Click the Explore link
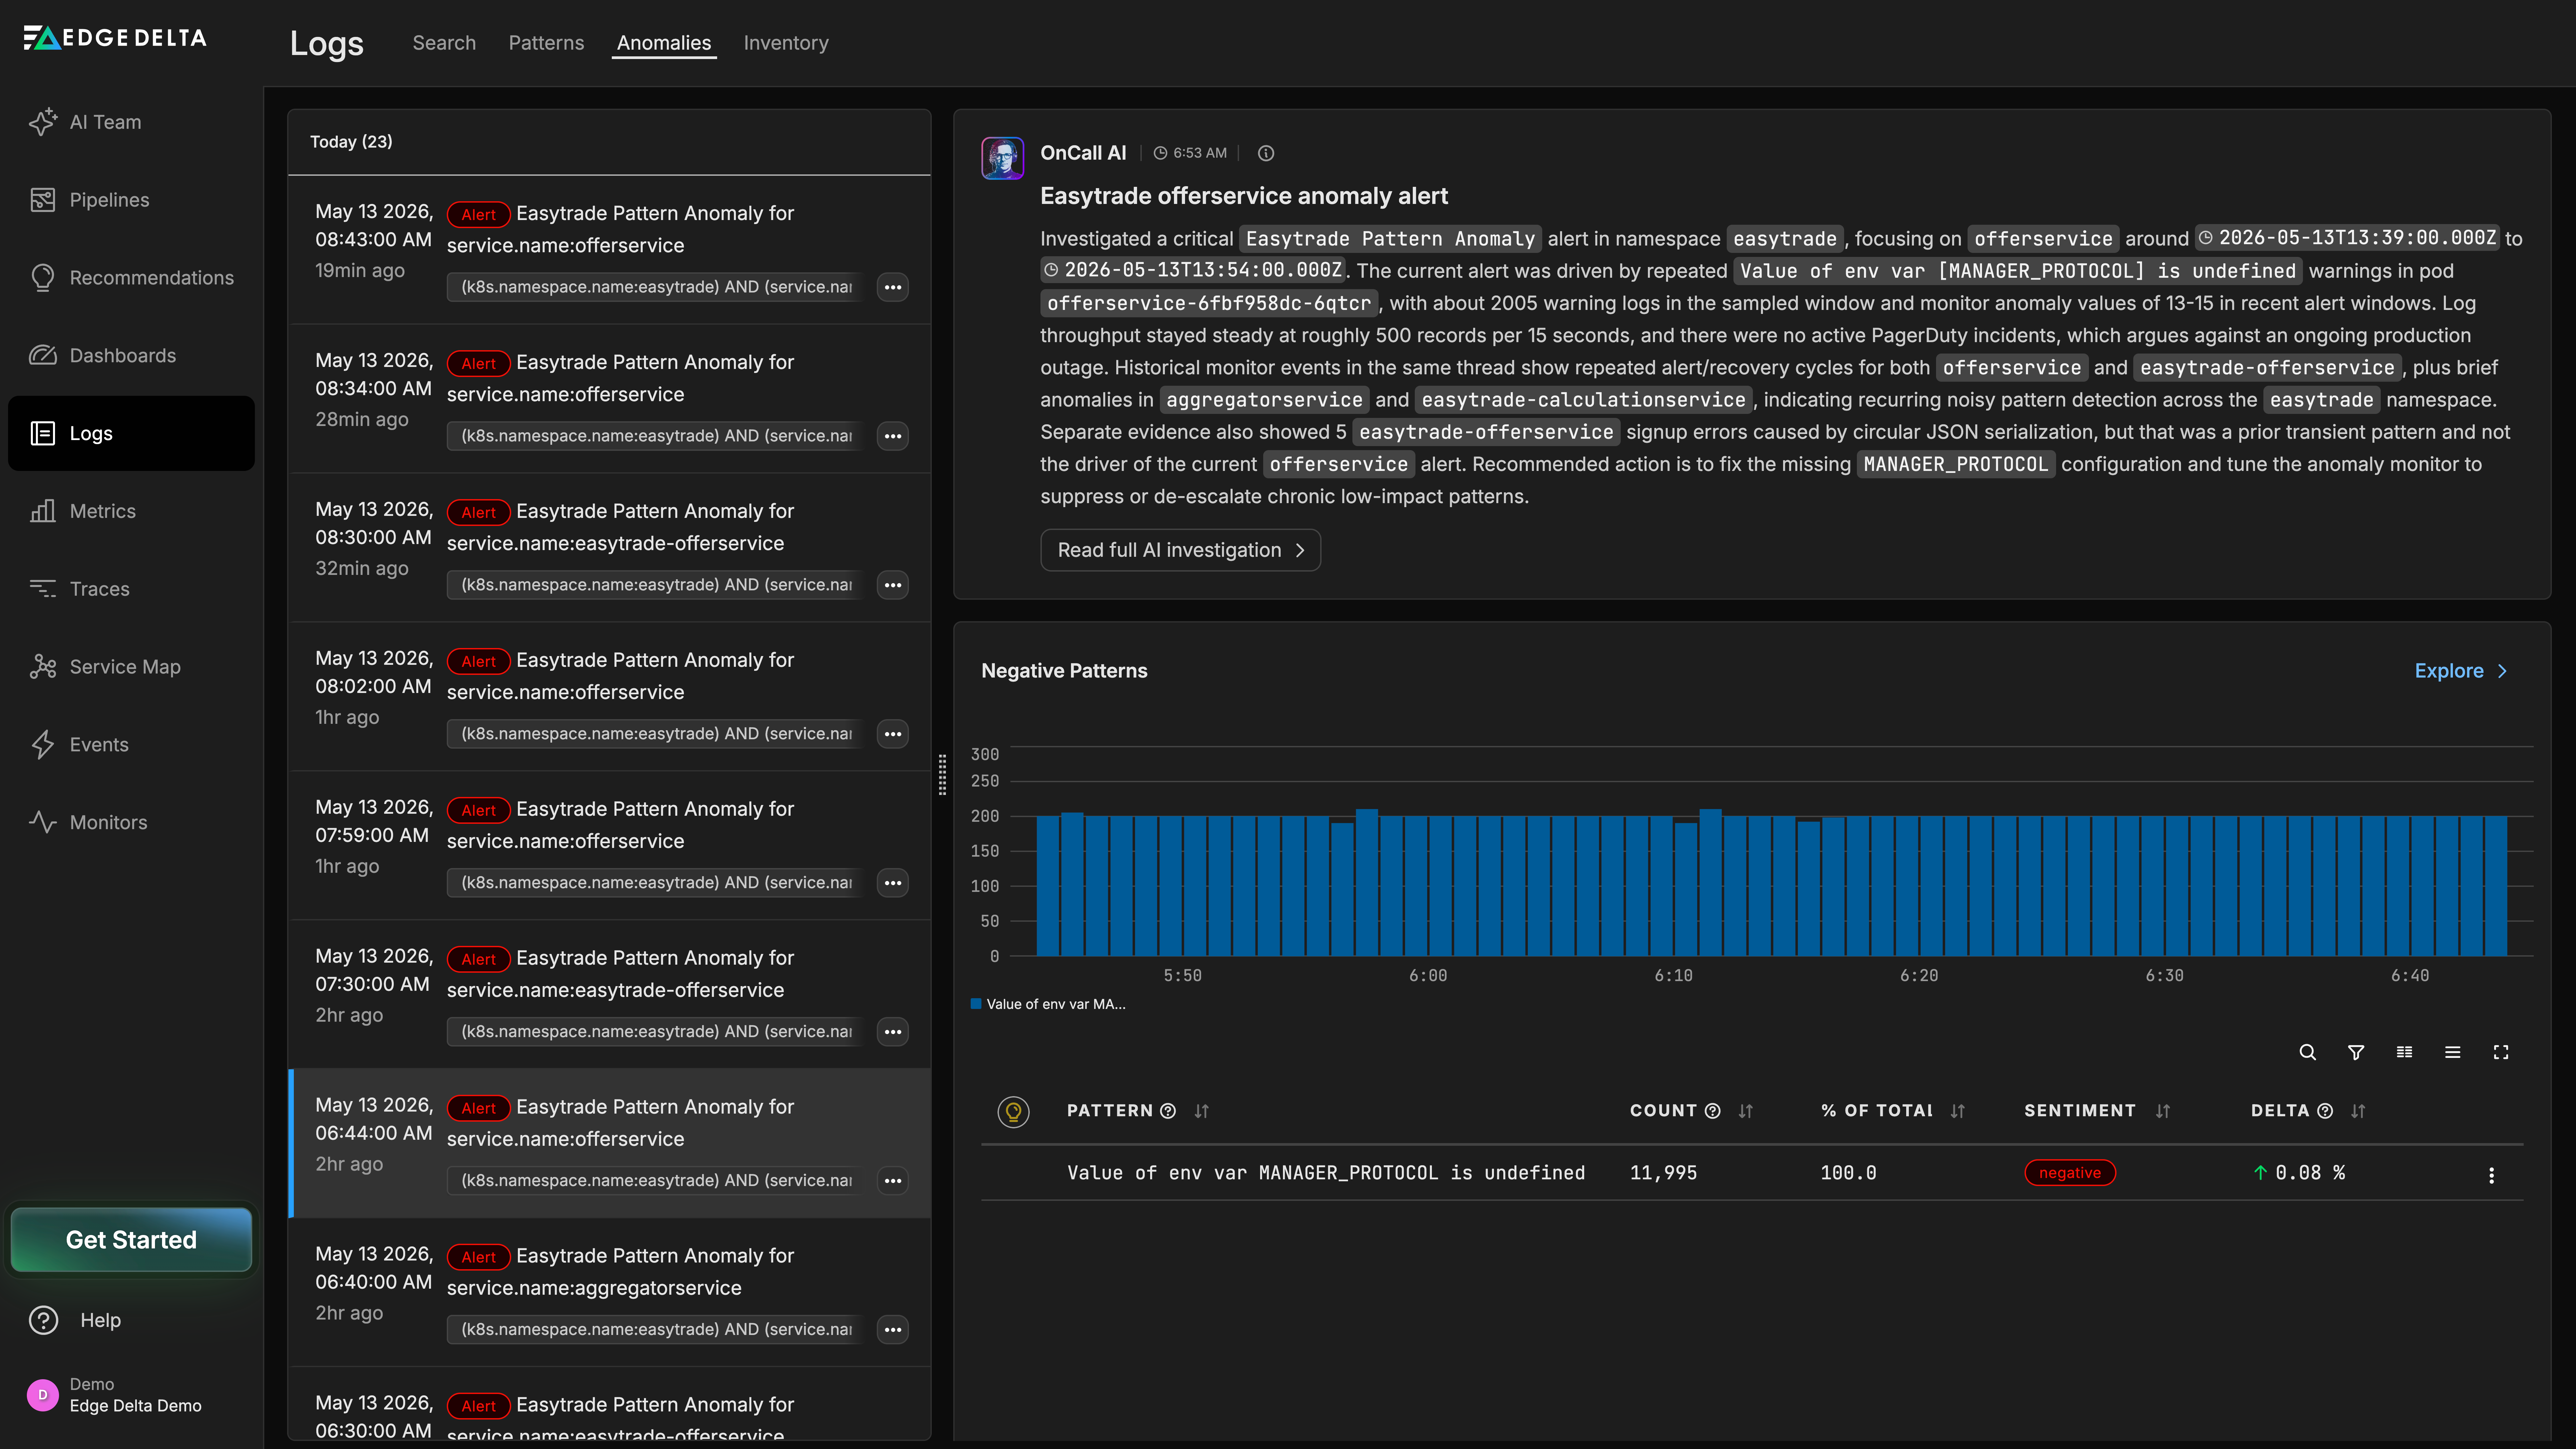Viewport: 2576px width, 1449px height. (2461, 671)
